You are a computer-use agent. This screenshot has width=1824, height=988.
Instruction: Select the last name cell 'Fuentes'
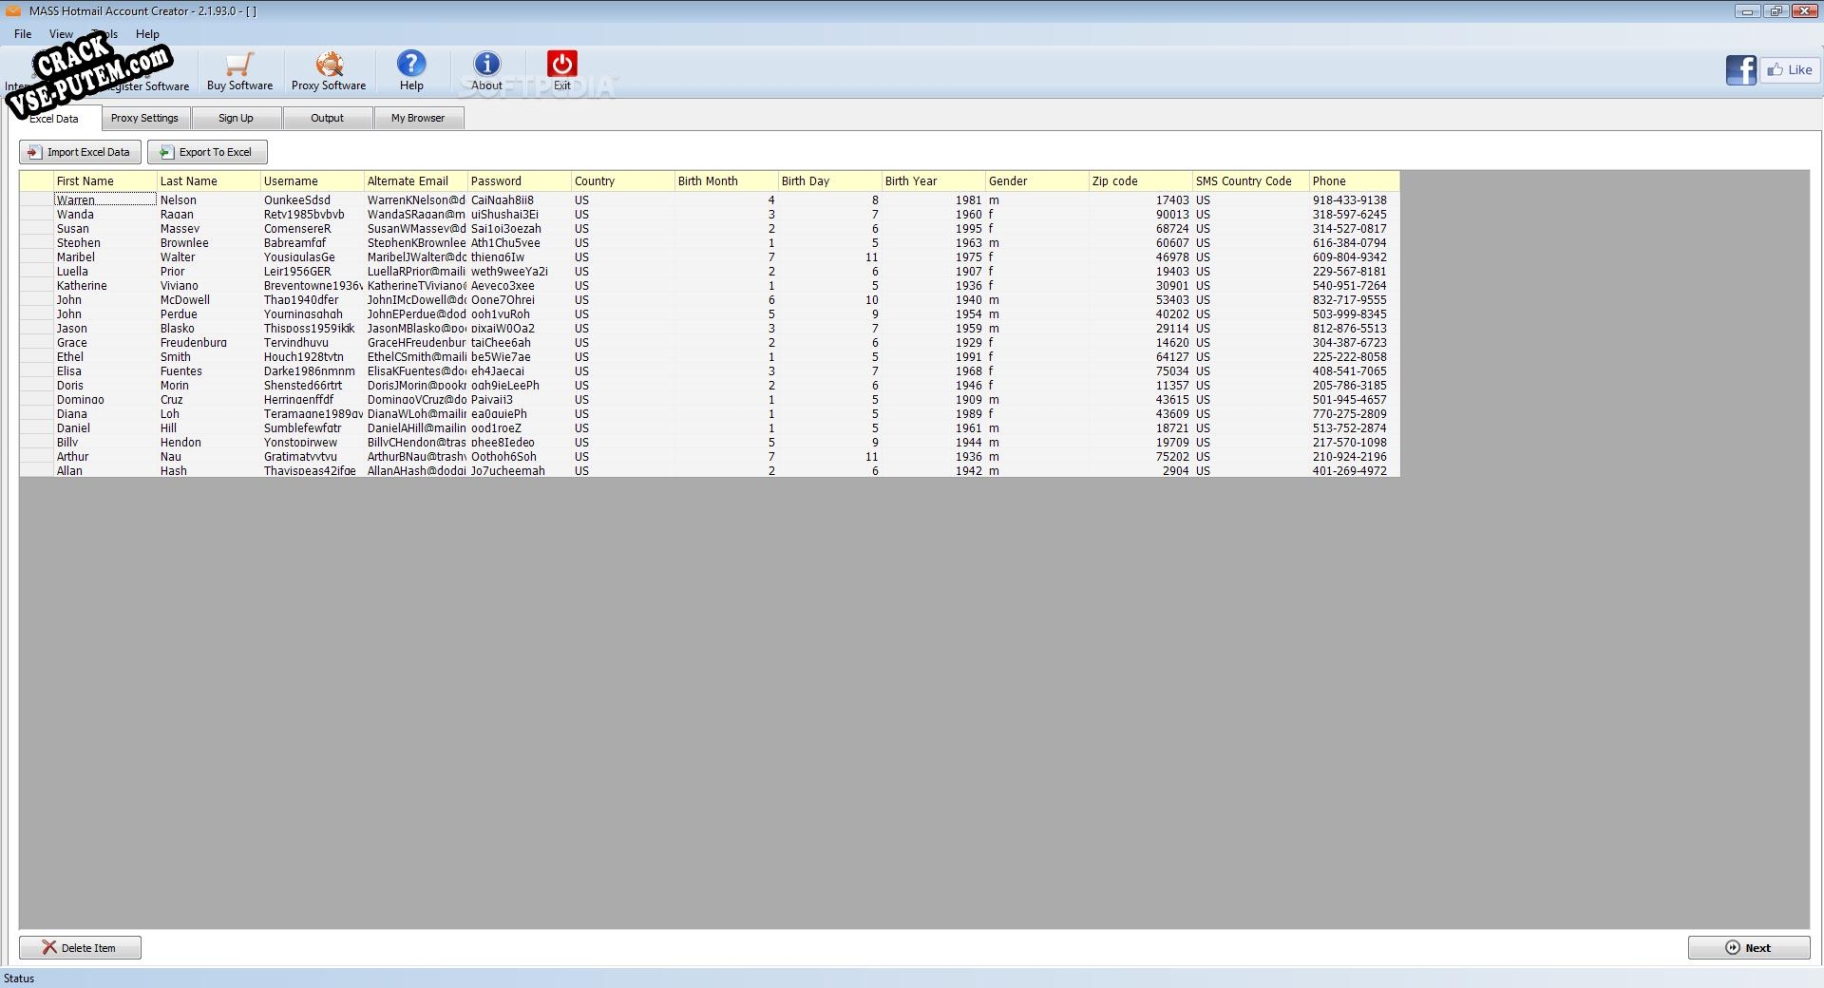click(x=208, y=371)
